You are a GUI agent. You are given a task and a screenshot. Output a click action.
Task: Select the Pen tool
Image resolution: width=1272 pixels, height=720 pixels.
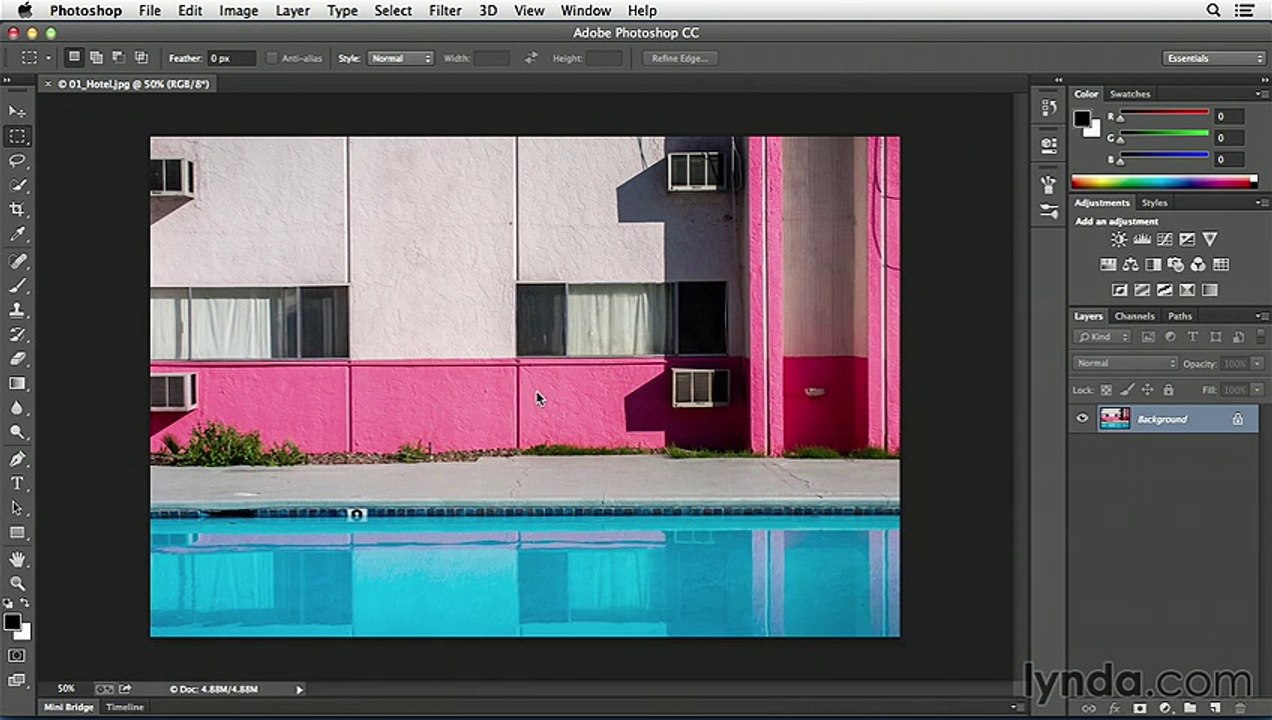click(x=17, y=459)
